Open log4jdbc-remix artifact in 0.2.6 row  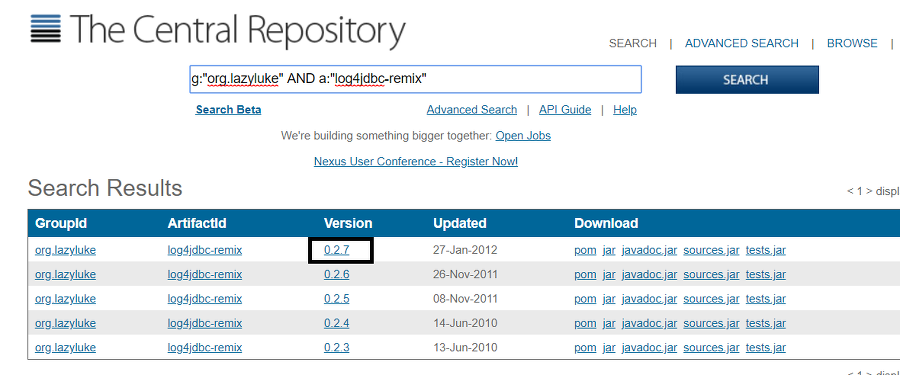point(205,275)
